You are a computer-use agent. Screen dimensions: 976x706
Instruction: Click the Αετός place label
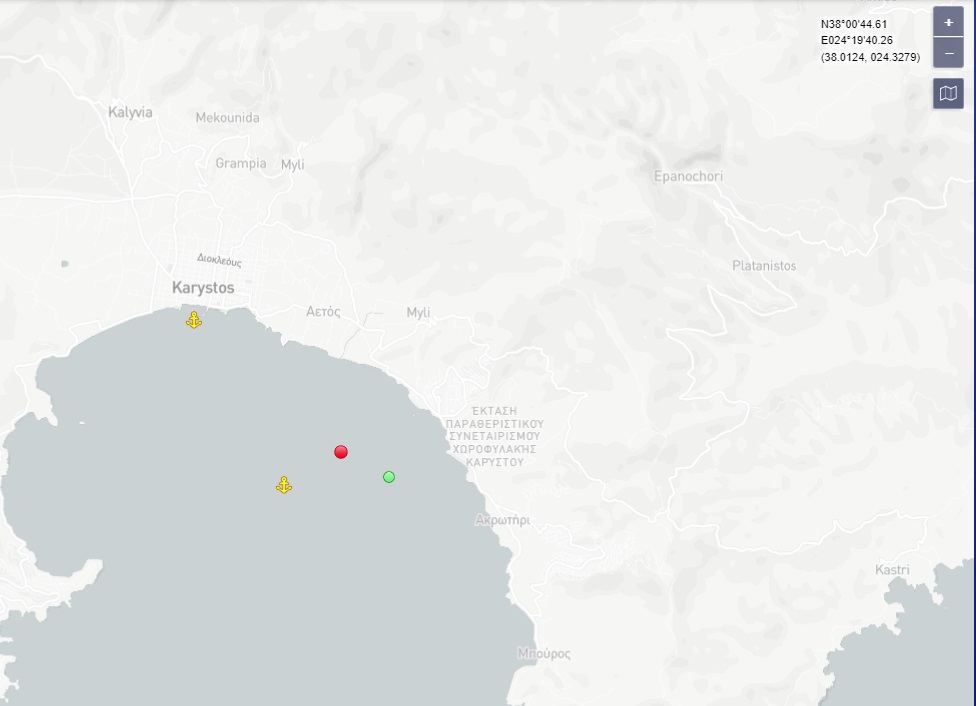click(x=323, y=312)
